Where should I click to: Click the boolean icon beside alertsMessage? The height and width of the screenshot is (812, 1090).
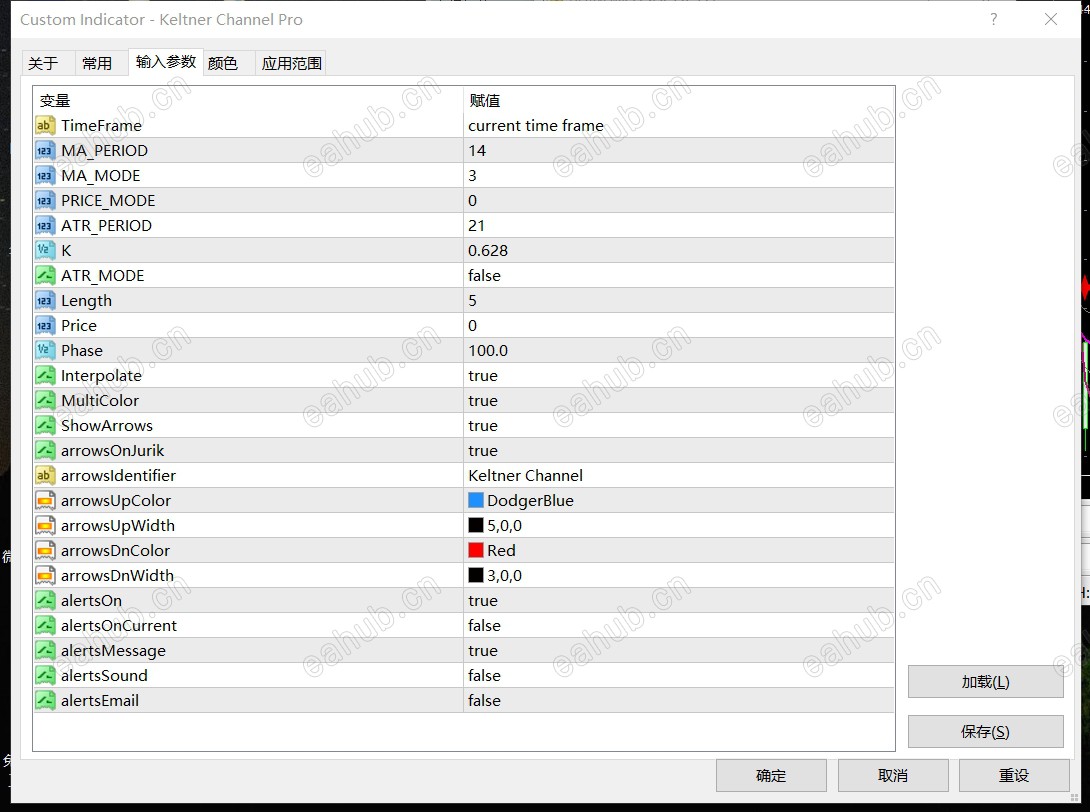point(44,651)
